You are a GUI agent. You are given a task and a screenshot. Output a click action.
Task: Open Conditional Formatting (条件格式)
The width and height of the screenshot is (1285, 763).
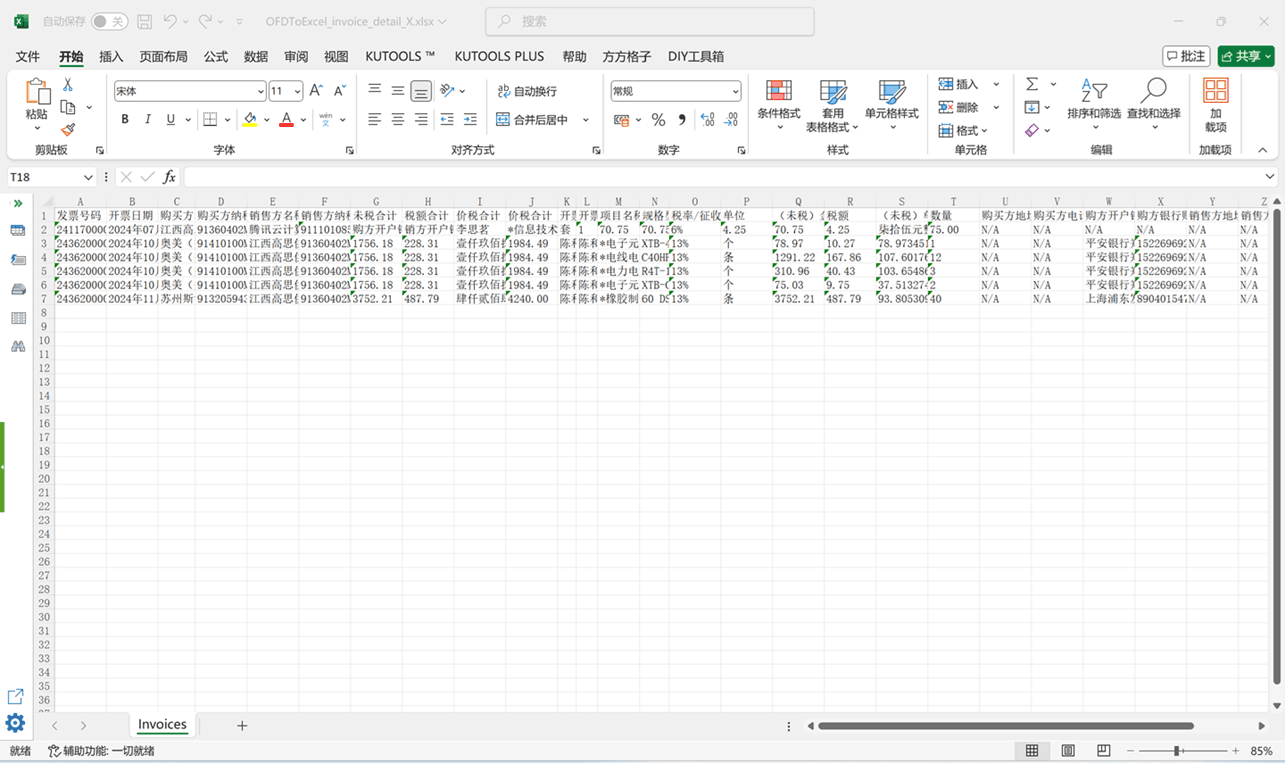(778, 105)
